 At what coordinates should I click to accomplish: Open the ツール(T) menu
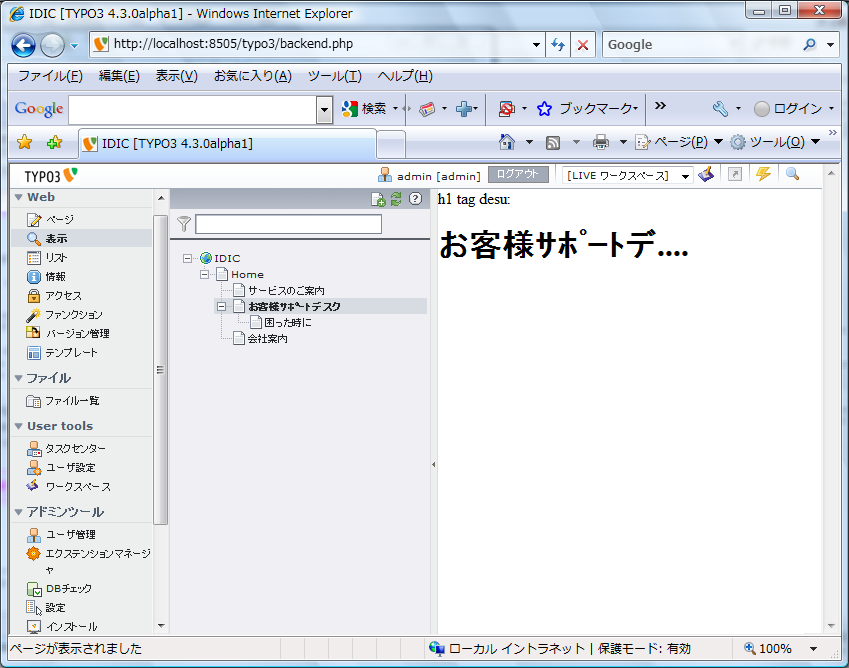335,76
